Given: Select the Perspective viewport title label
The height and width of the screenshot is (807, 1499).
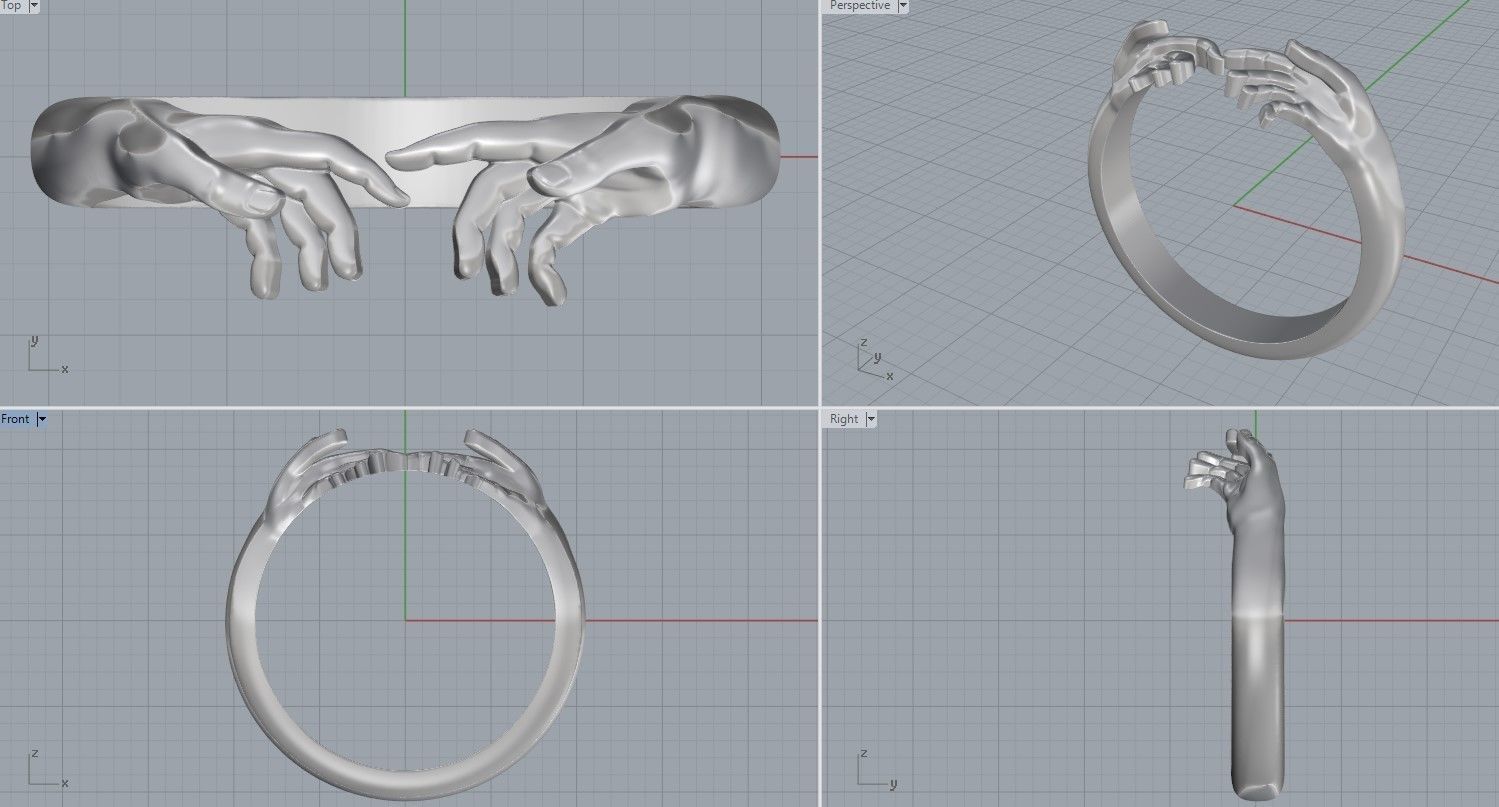Looking at the screenshot, I should (x=859, y=5).
